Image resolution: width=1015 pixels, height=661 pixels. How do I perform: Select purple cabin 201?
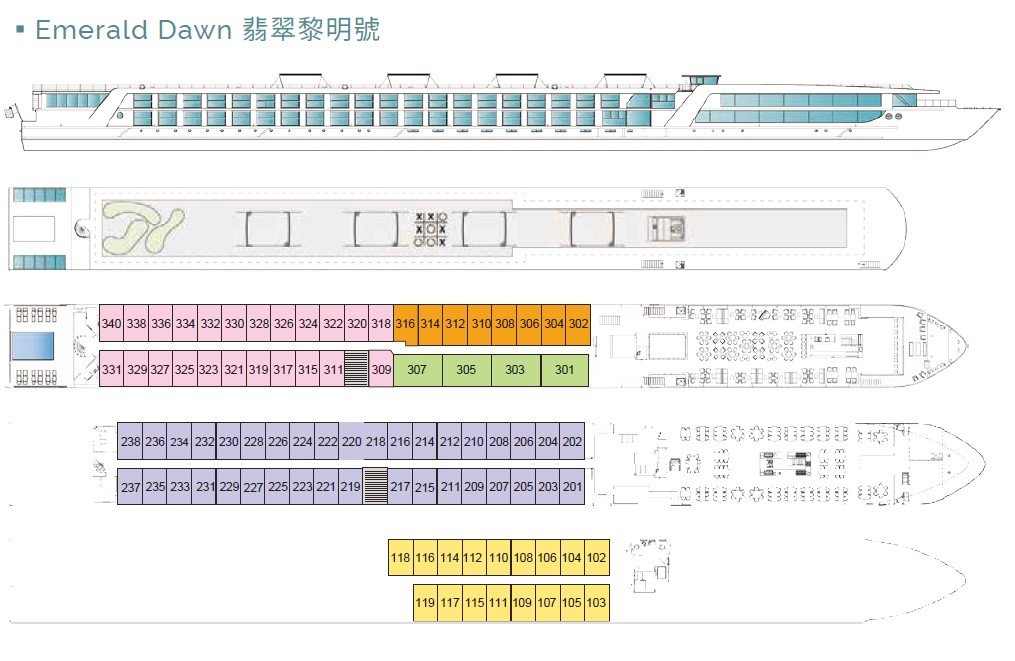(572, 486)
